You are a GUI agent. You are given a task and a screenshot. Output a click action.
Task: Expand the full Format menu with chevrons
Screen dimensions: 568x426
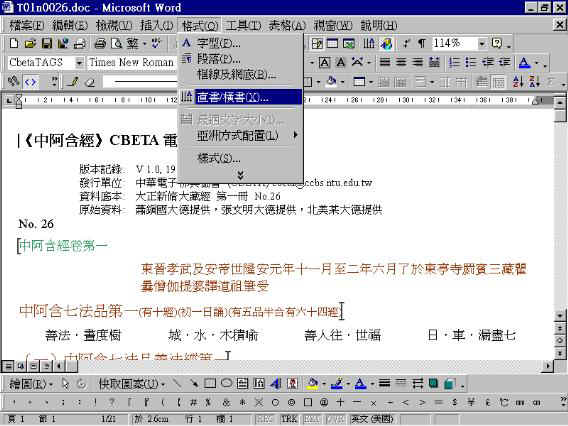240,176
